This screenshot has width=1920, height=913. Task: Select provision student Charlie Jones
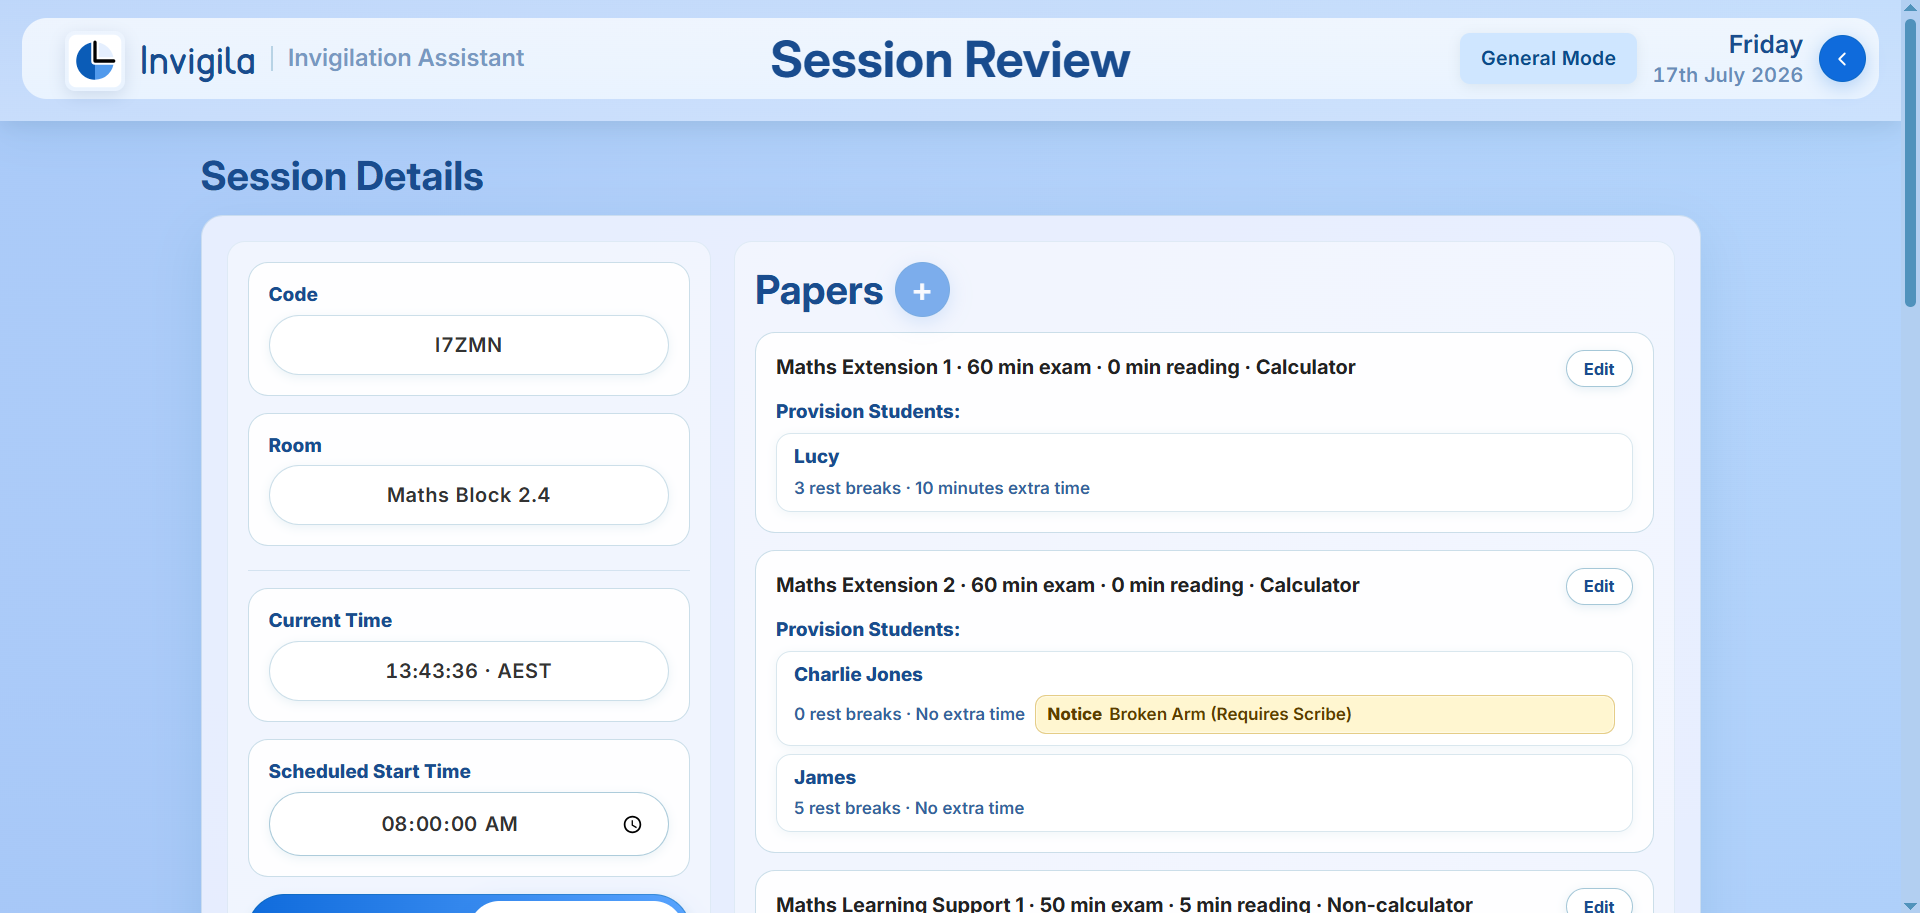click(1204, 698)
